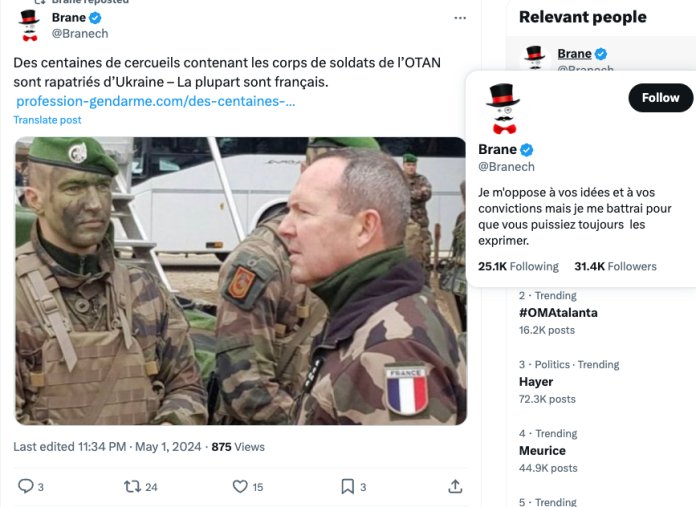This screenshot has height=507, width=696.
Task: Open the #OMAtalanta trending topic
Action: pyautogui.click(x=558, y=313)
